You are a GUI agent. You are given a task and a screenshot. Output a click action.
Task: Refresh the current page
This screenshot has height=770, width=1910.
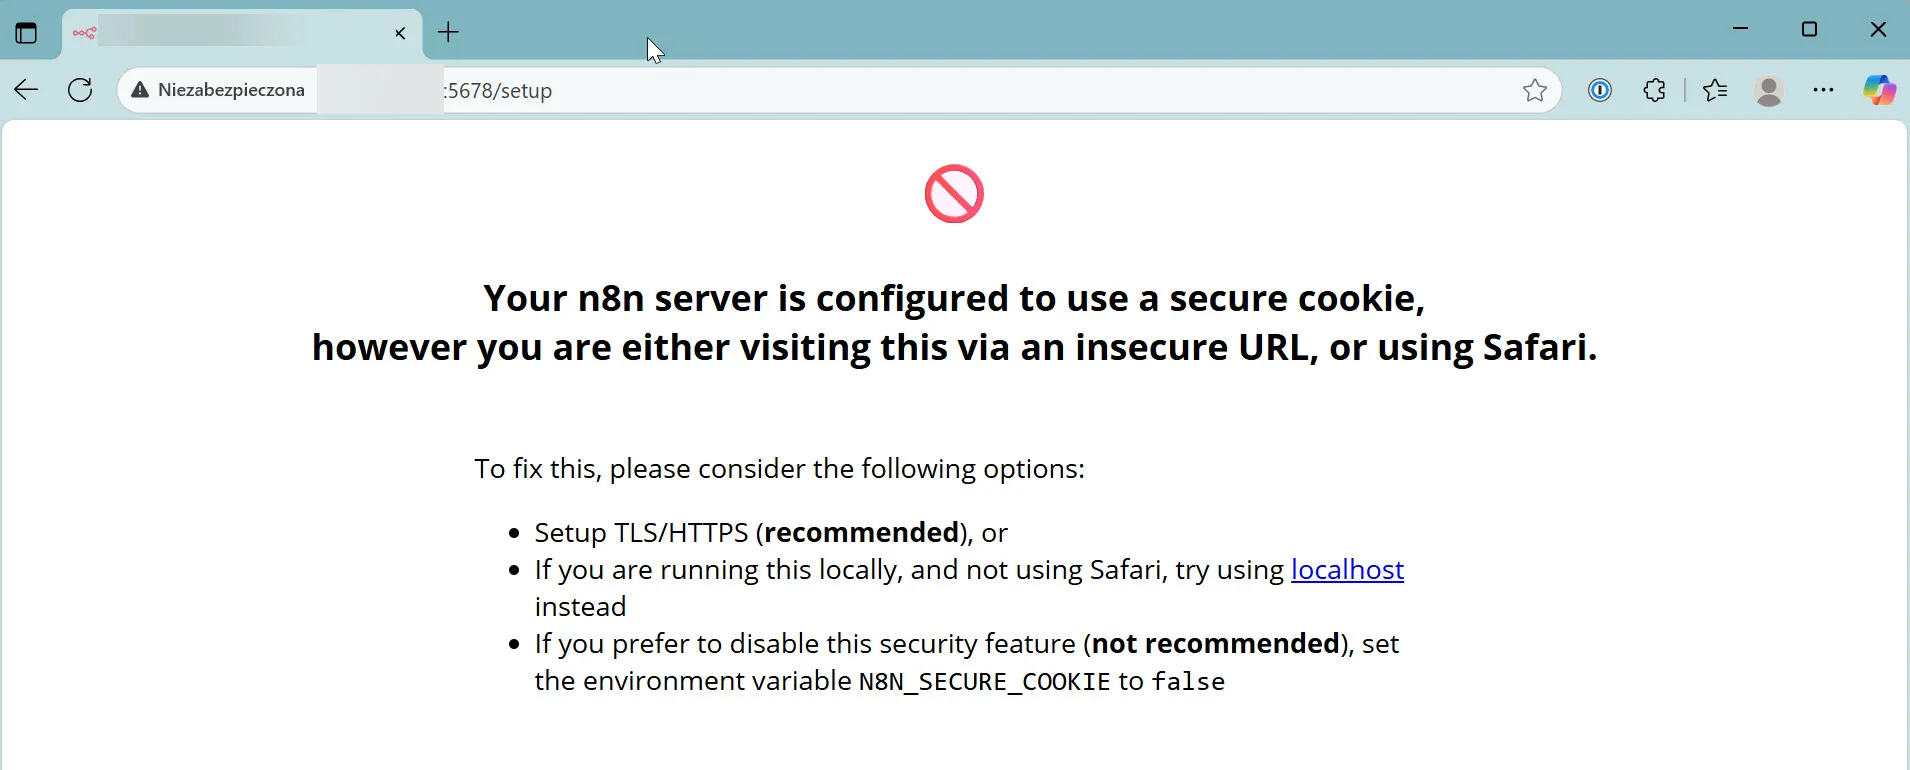pyautogui.click(x=80, y=90)
